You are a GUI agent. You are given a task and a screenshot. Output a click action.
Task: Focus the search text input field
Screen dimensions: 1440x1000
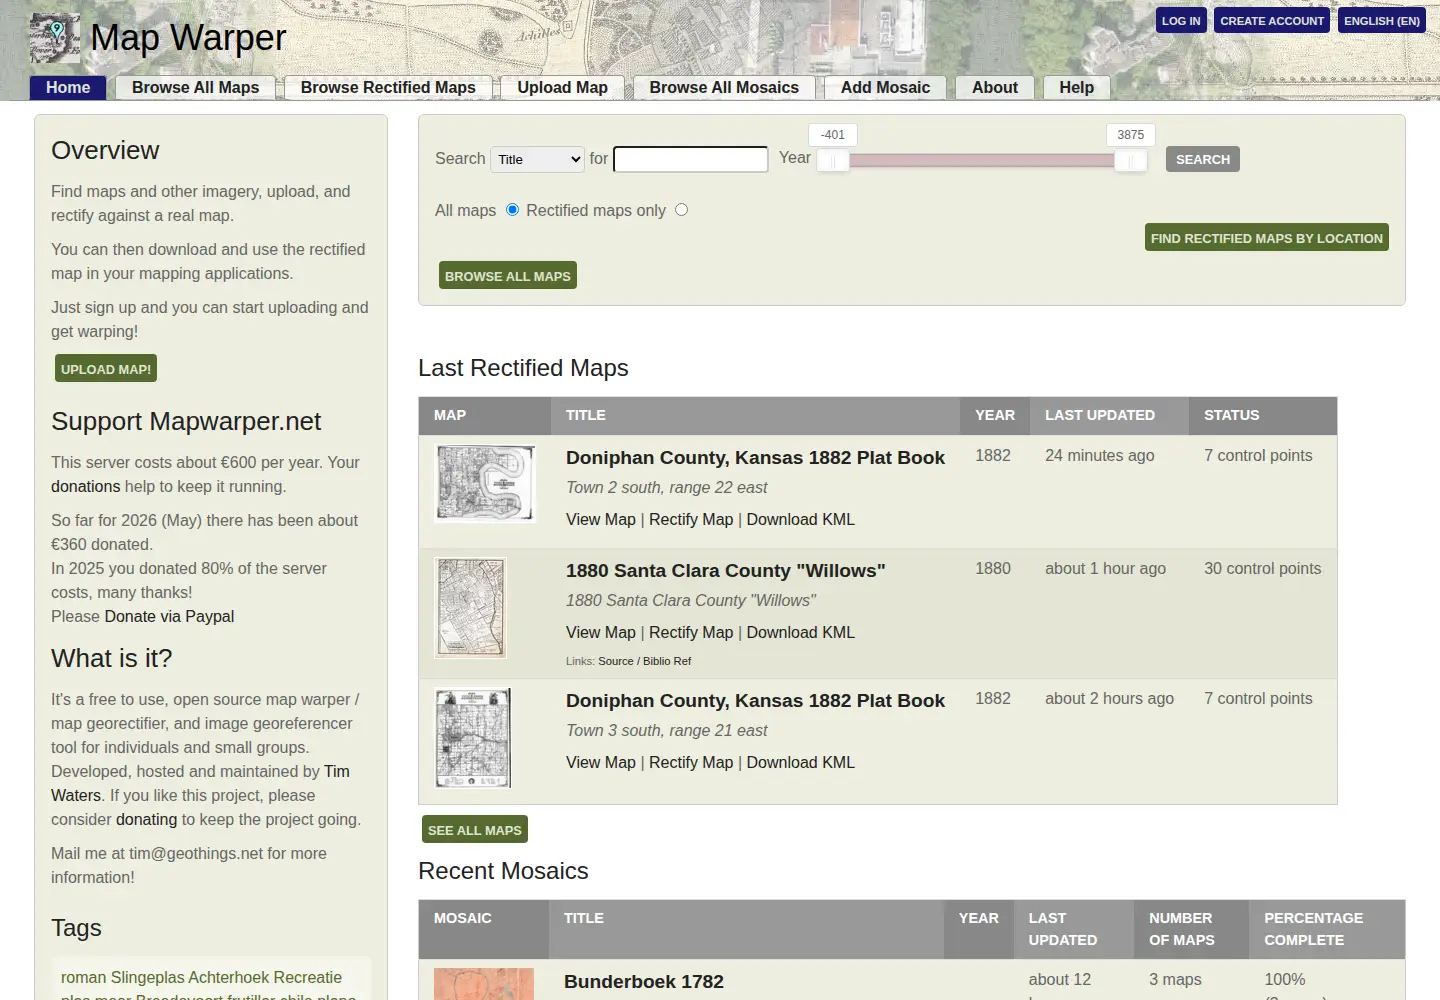[x=691, y=159]
